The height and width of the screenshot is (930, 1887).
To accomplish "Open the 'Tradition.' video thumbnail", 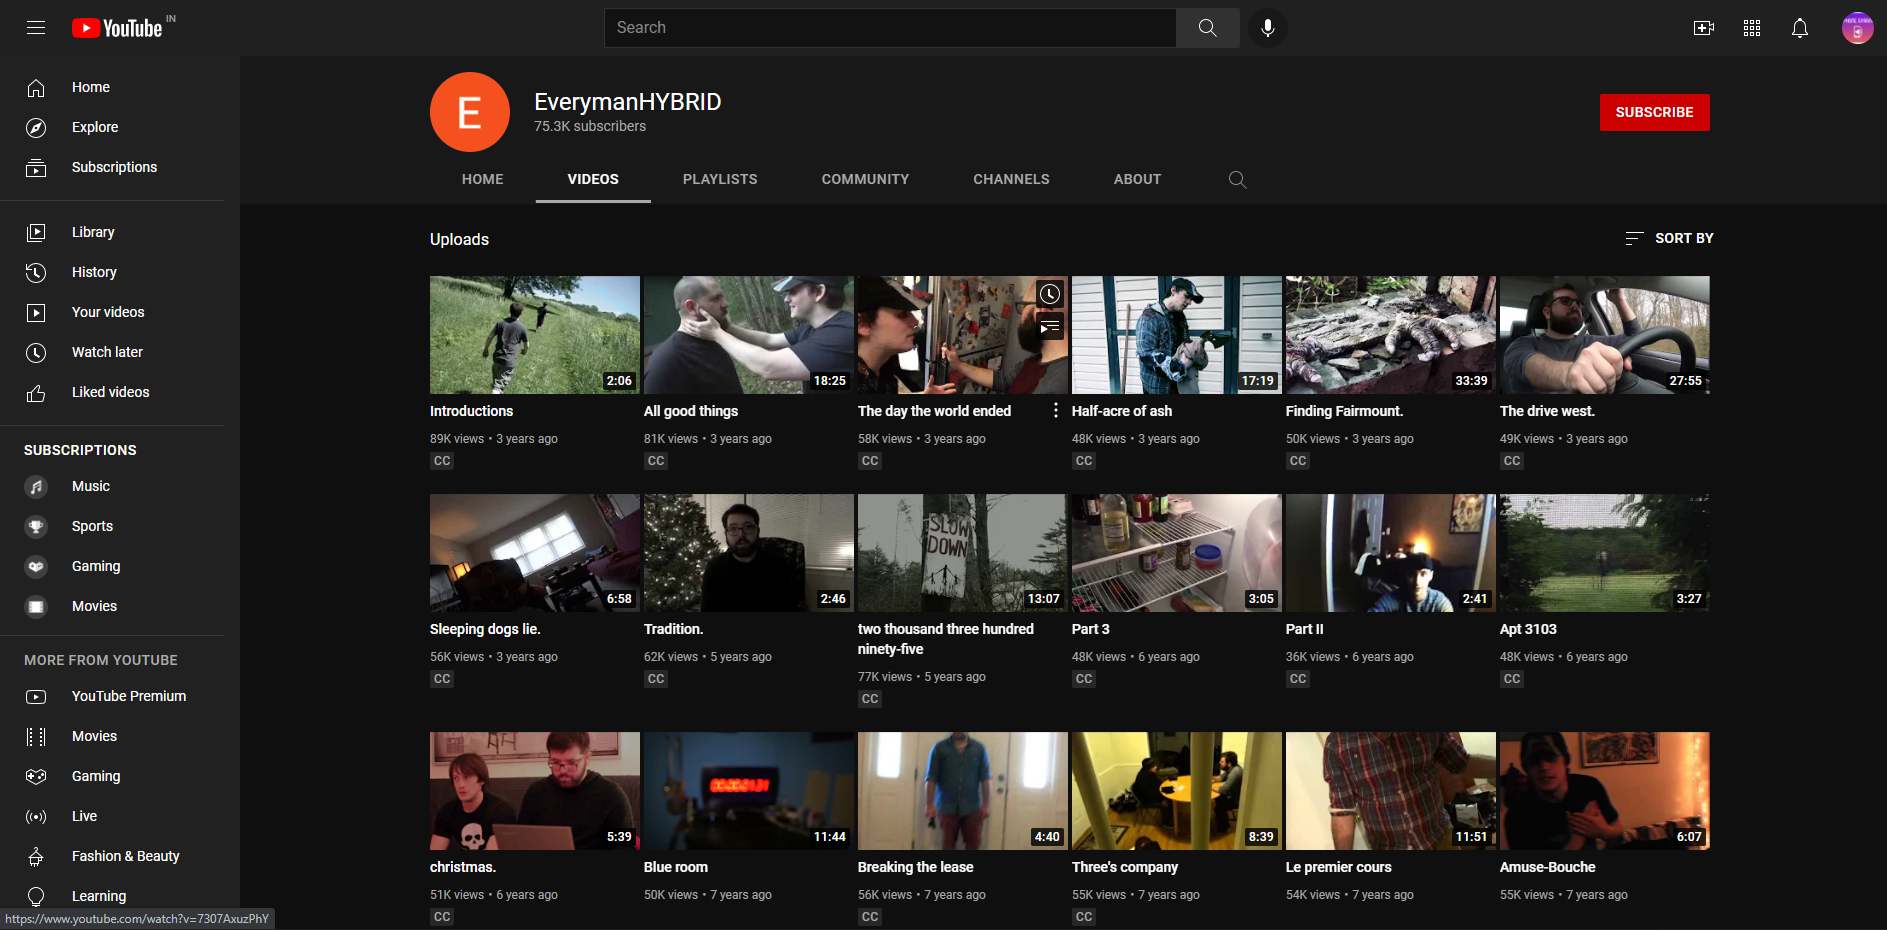I will point(749,553).
